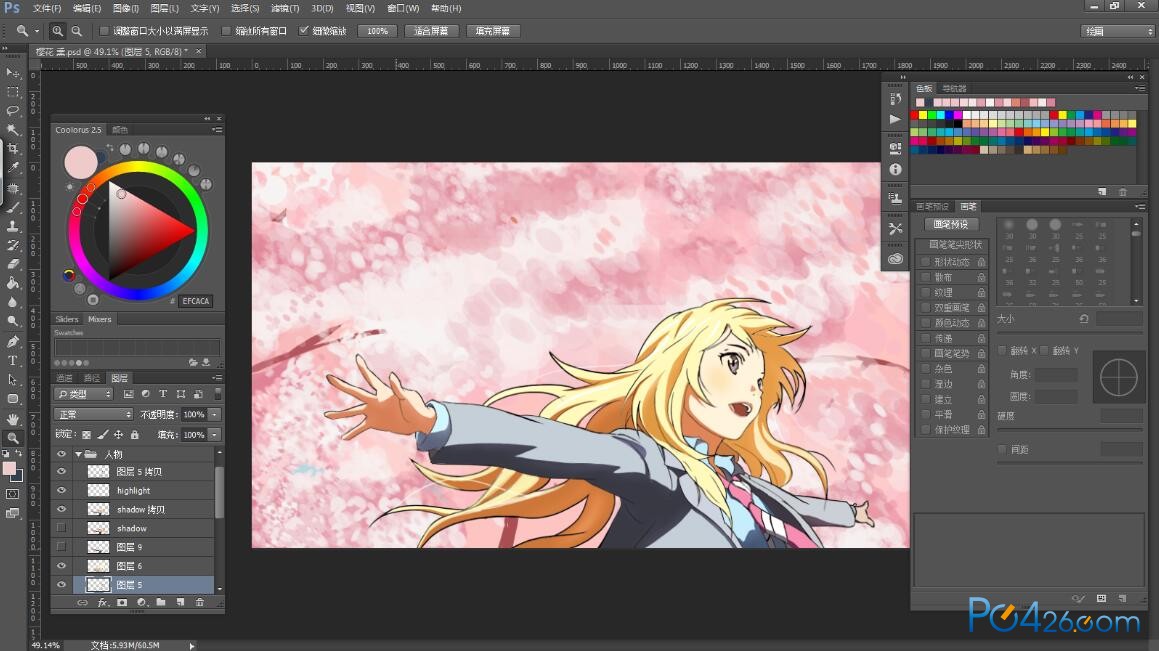Open the Coolorus panel flyout menu
Viewport: 1159px width, 651px height.
click(x=217, y=130)
